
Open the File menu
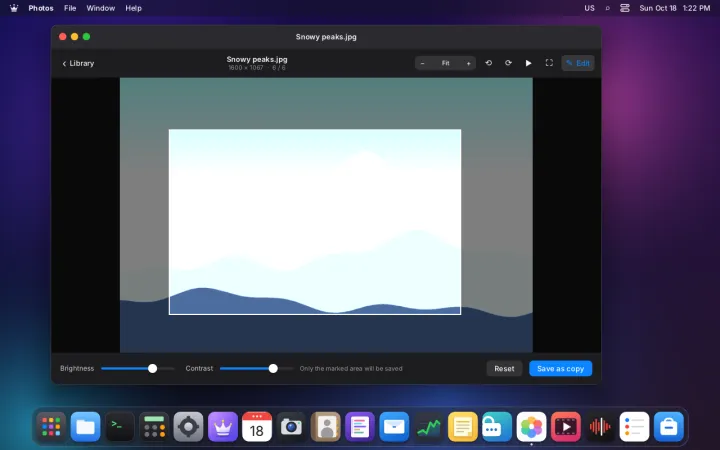point(70,8)
